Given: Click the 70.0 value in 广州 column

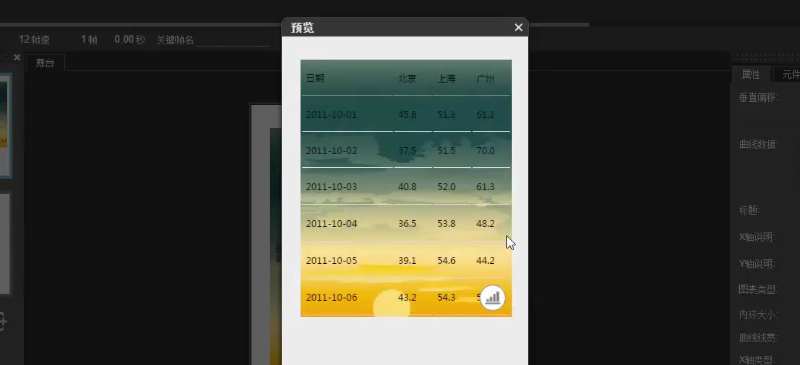Looking at the screenshot, I should tap(485, 151).
